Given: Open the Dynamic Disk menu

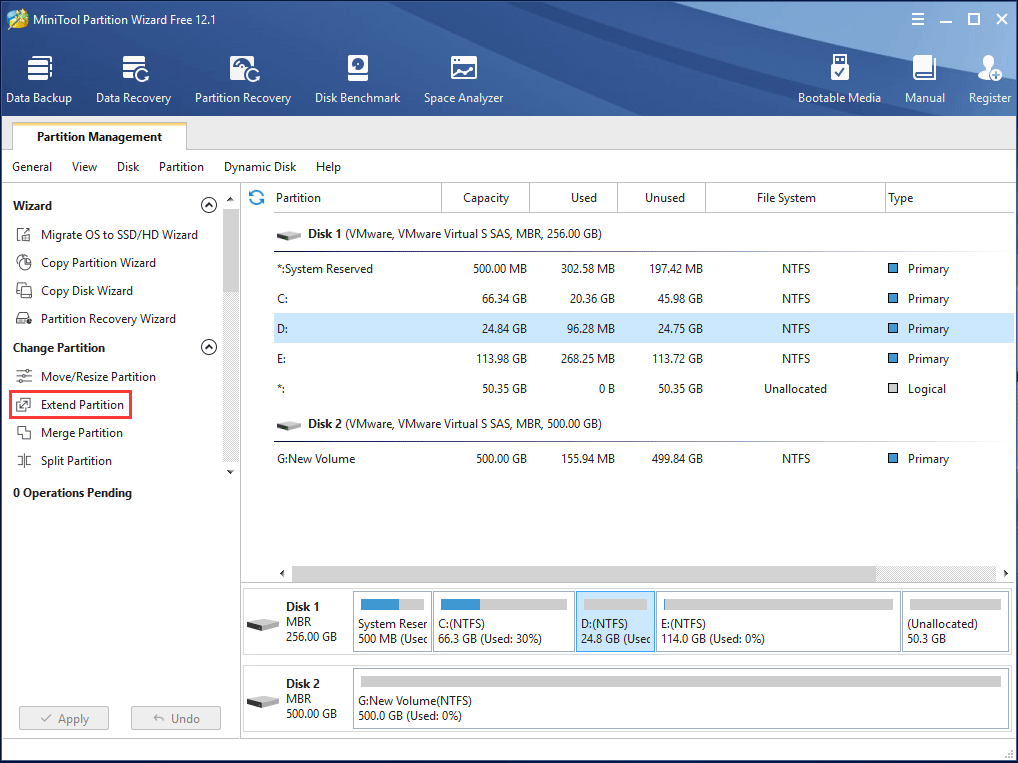Looking at the screenshot, I should tap(259, 167).
